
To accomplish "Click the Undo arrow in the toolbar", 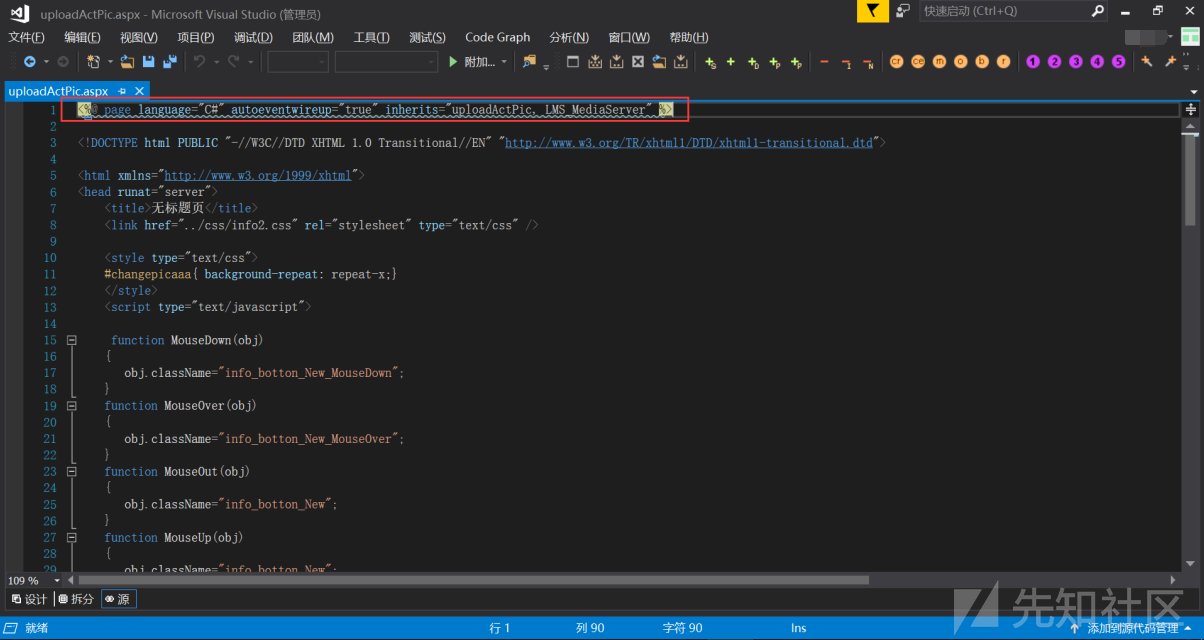I will [200, 62].
